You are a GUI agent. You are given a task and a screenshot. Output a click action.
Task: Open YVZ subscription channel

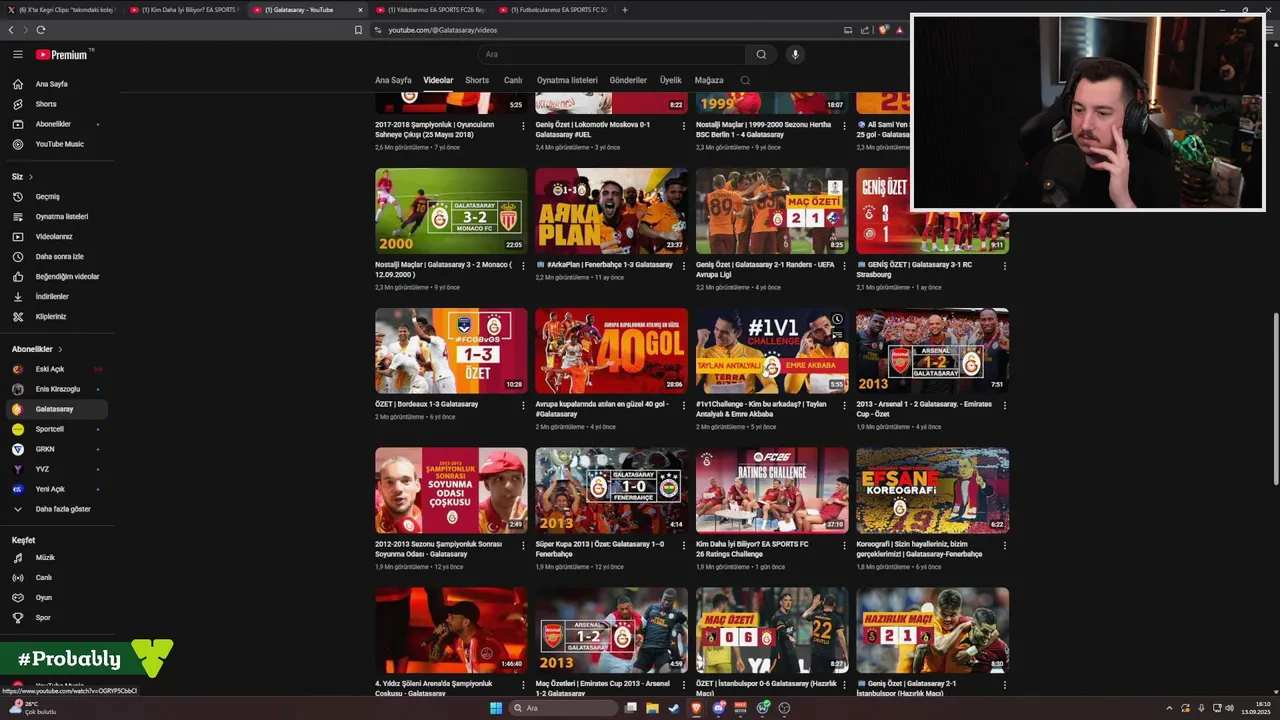[54, 469]
